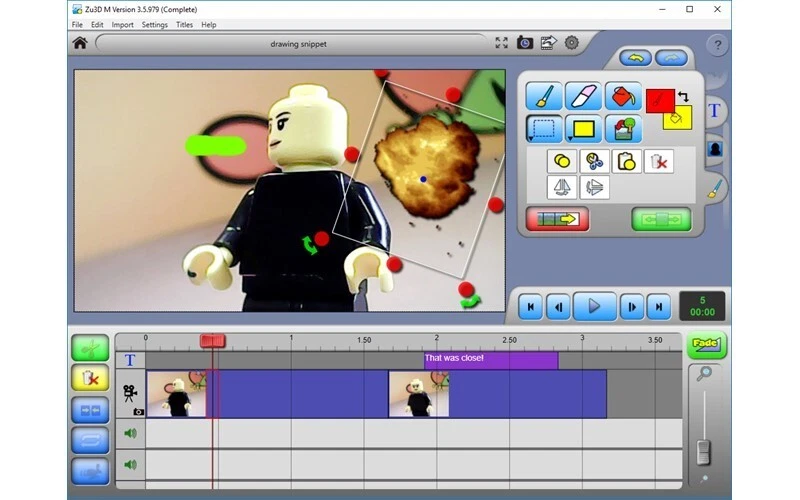Click the yellow delete frames trash button

(90, 378)
